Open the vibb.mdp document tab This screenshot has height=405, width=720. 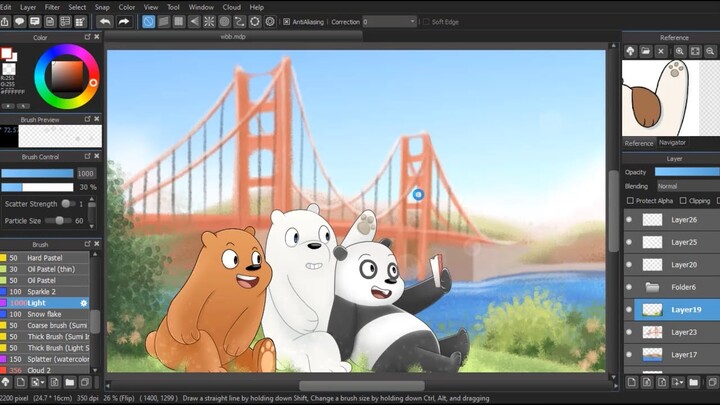(233, 37)
